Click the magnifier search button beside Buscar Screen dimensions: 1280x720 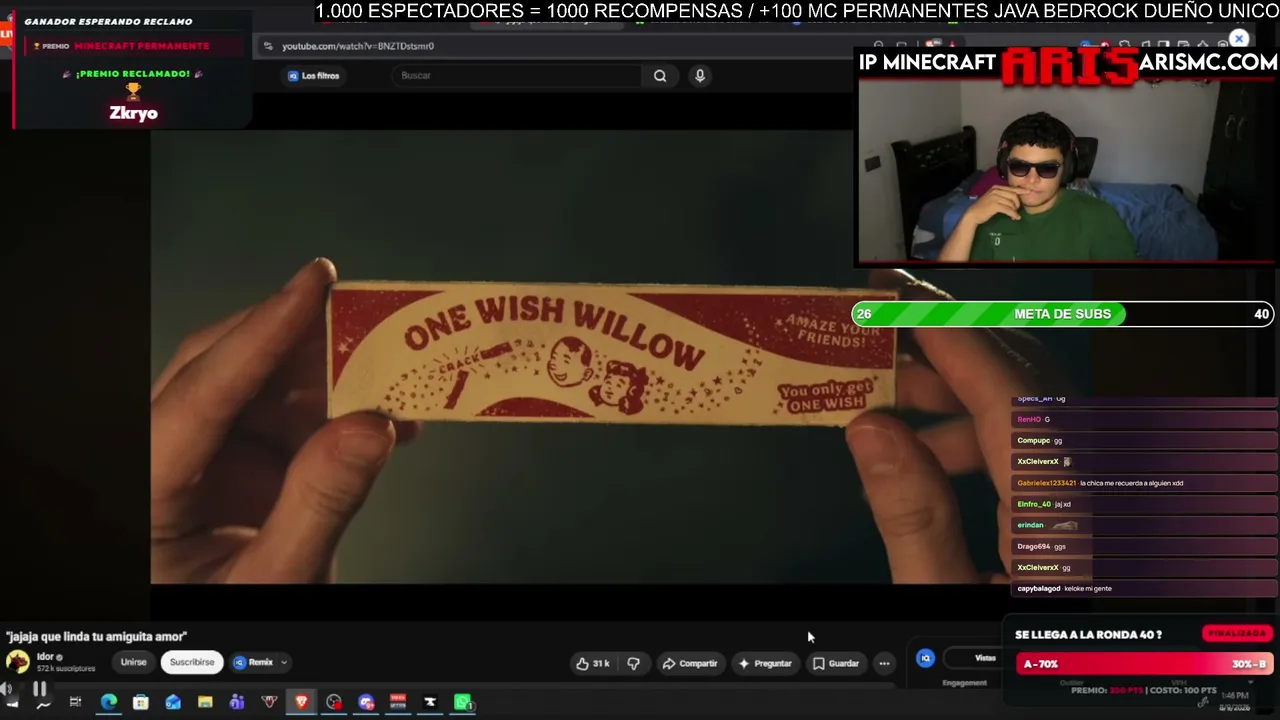(660, 76)
